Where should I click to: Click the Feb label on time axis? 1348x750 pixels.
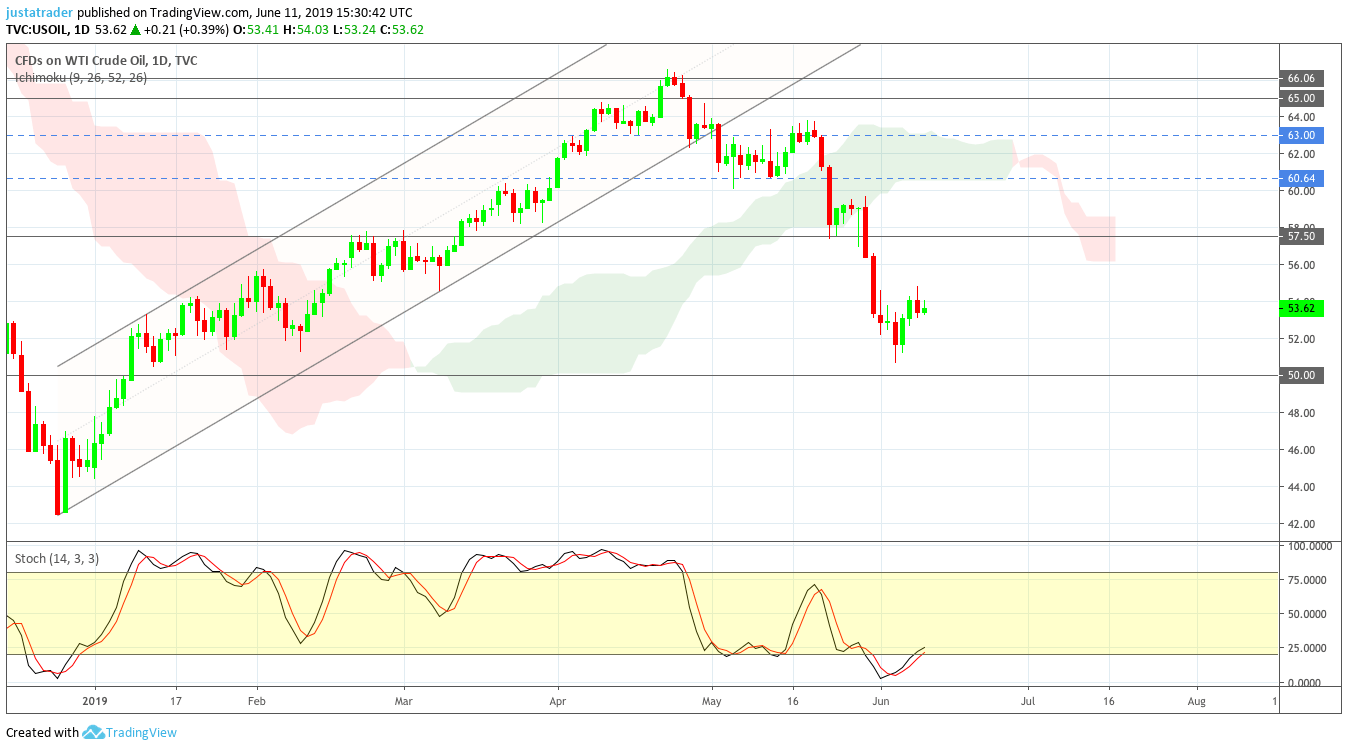256,702
